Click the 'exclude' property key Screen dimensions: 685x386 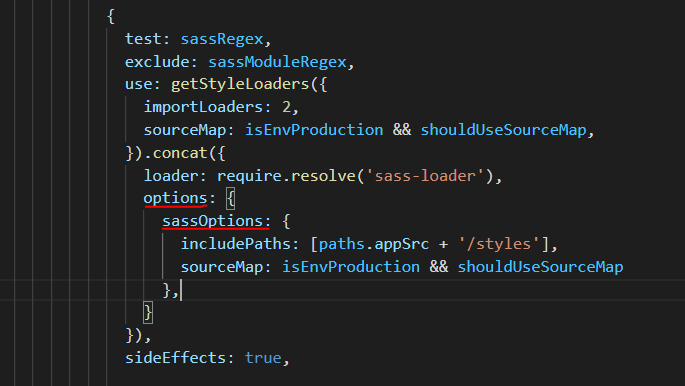pos(157,62)
